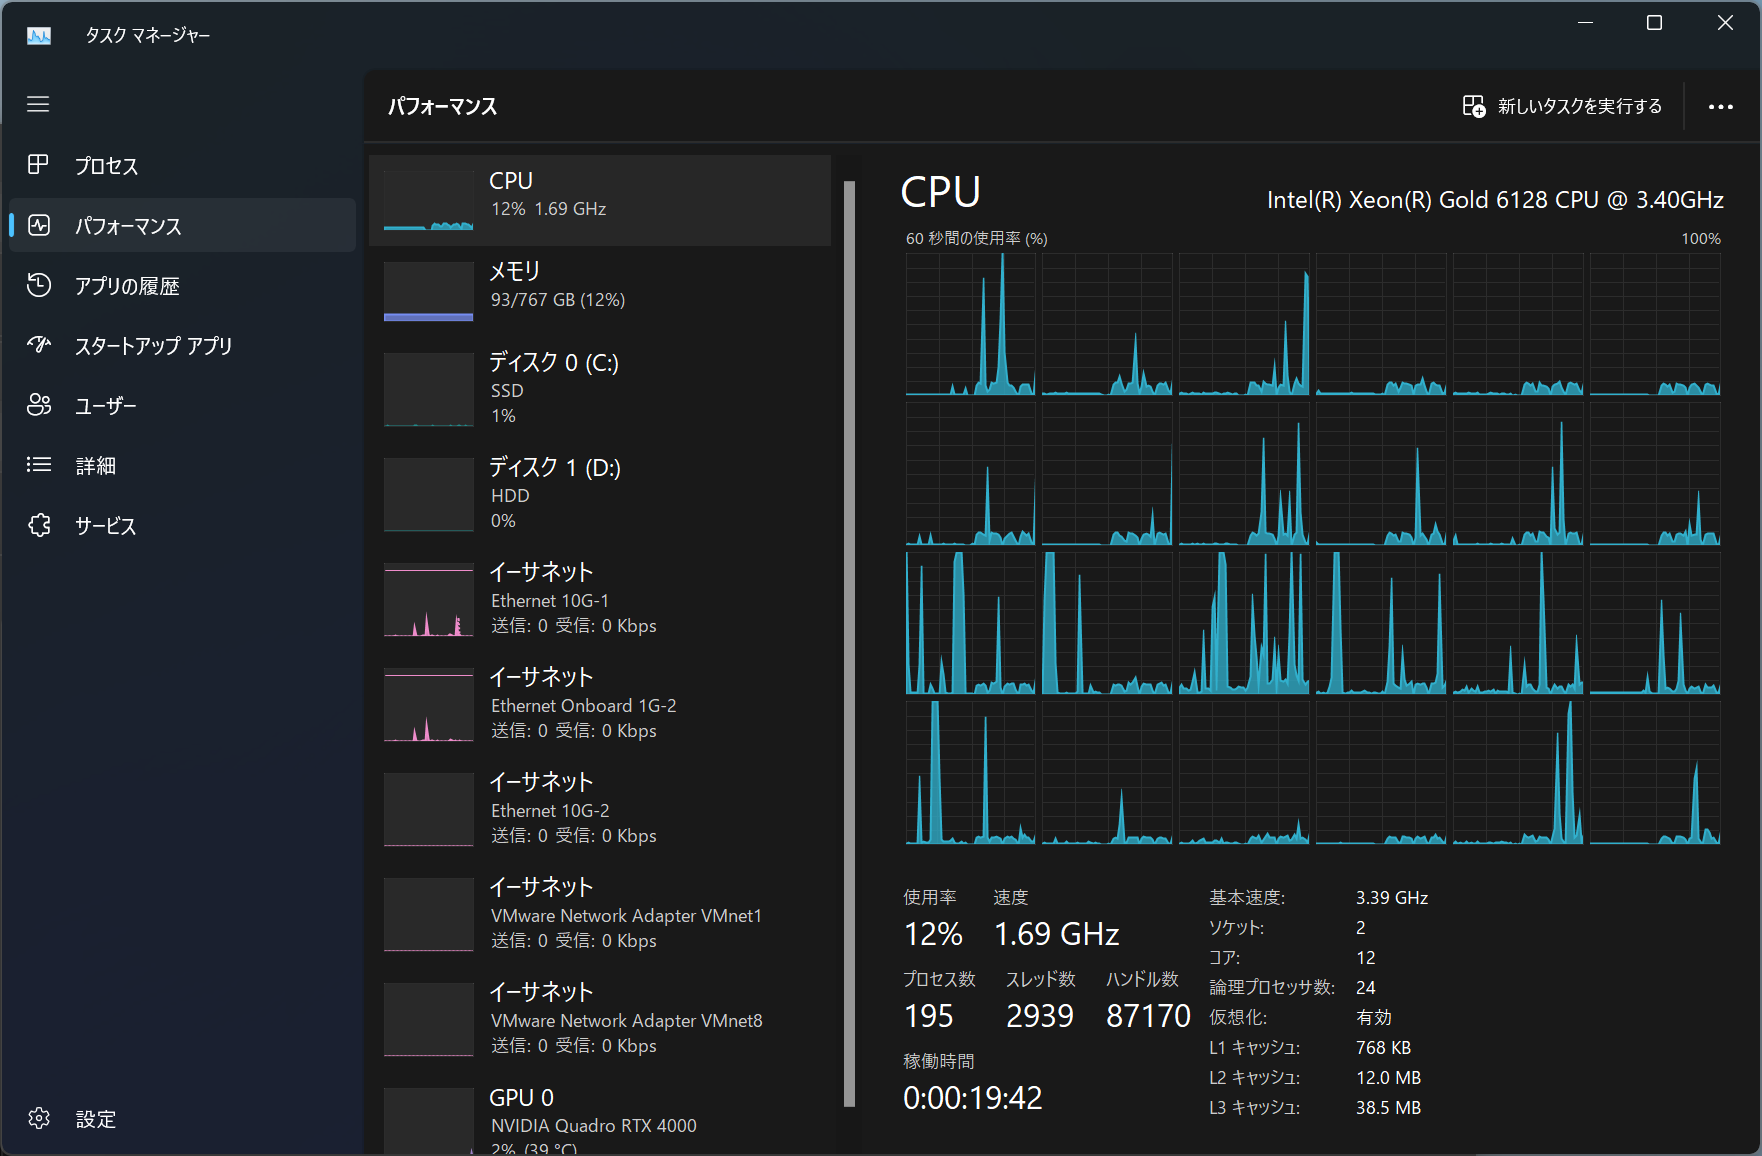Open the Services puzzle icon
Viewport: 1762px width, 1156px height.
point(39,525)
